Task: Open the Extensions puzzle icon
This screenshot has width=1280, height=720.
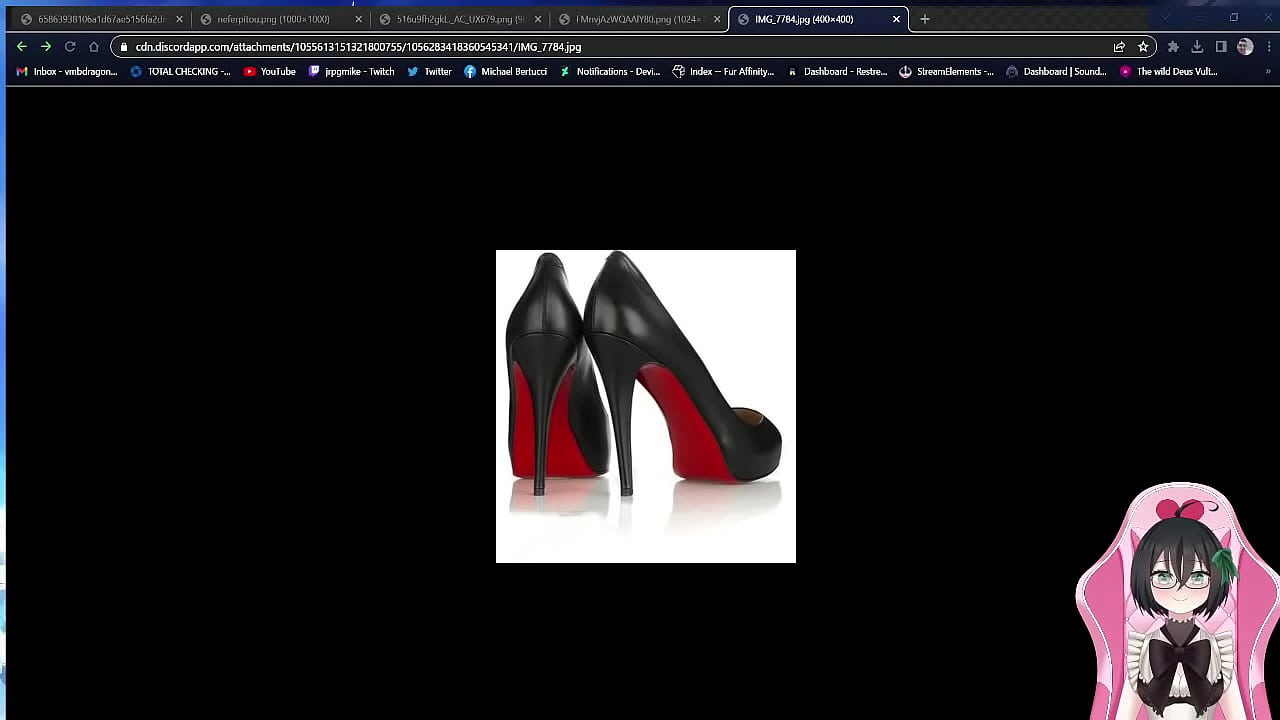Action: tap(1173, 47)
